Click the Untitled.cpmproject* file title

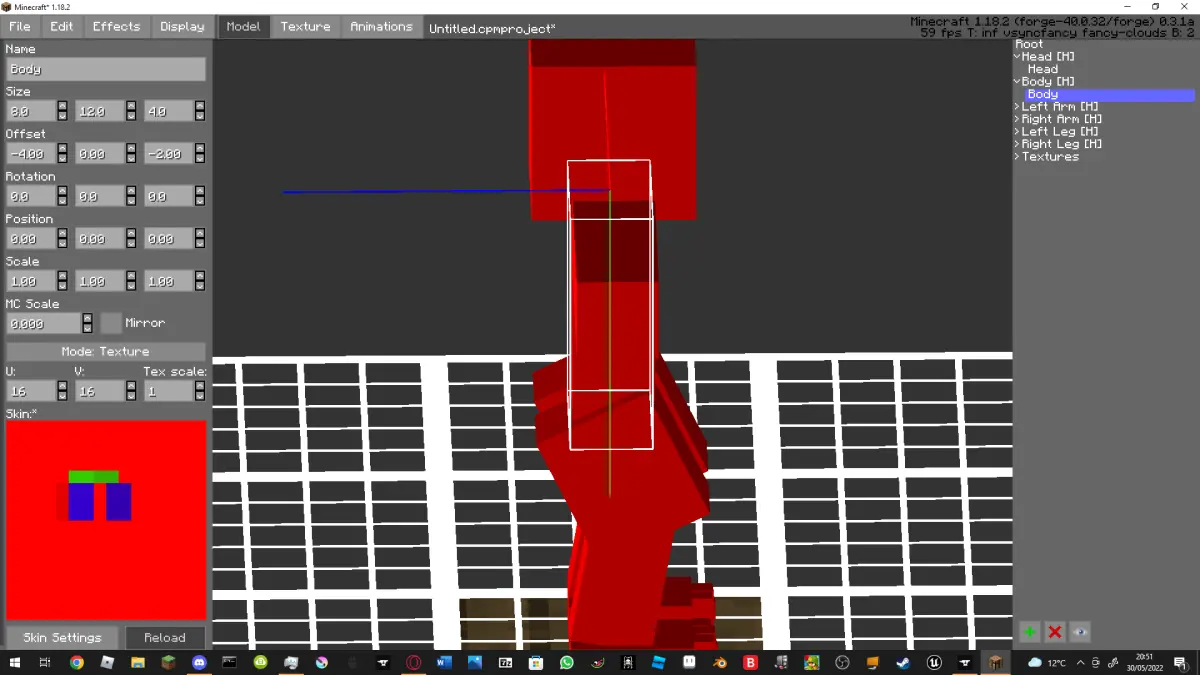tap(492, 28)
